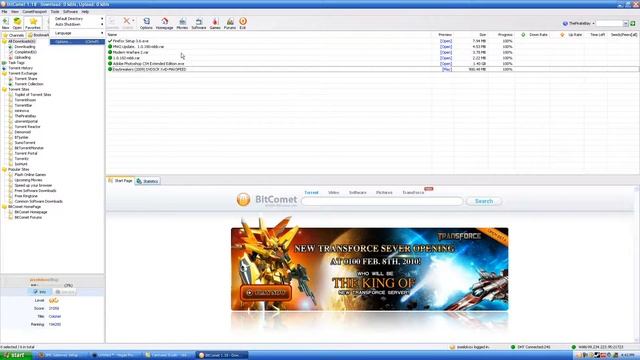
Task: Expand the Auto Shutdown submenu
Action: [77, 24]
